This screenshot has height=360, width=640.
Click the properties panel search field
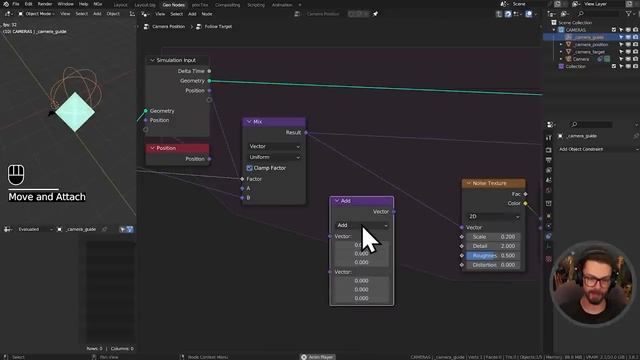coord(592,124)
